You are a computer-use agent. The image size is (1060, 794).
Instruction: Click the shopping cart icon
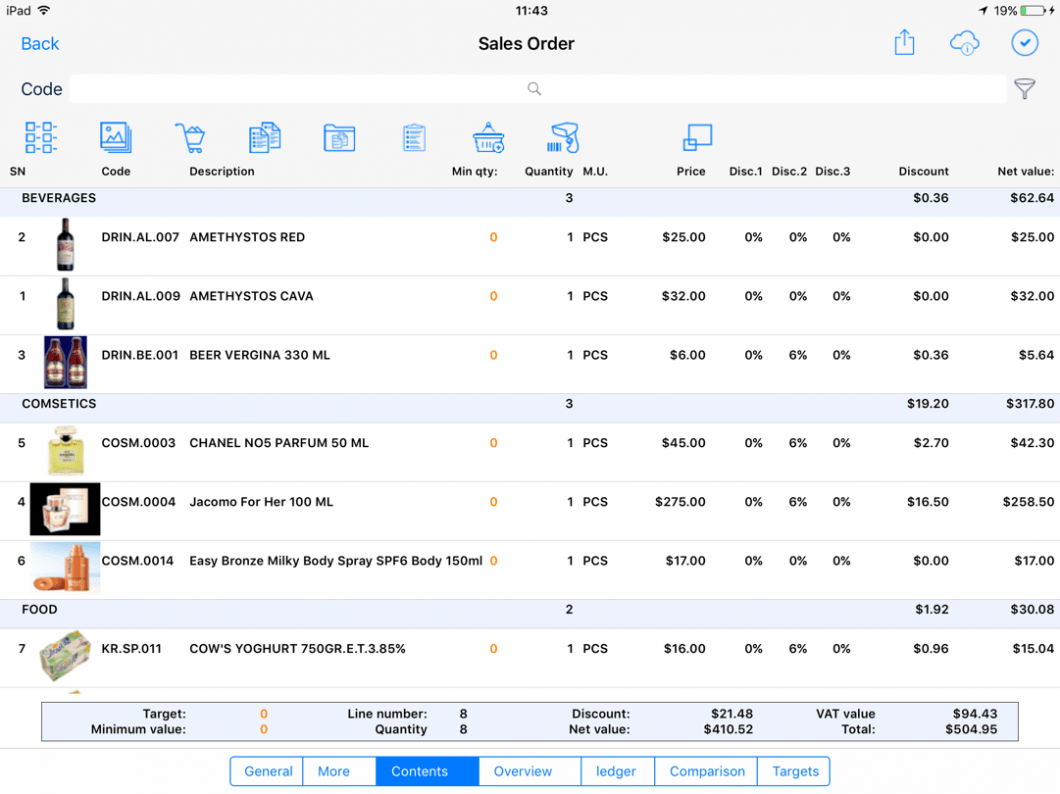point(190,138)
